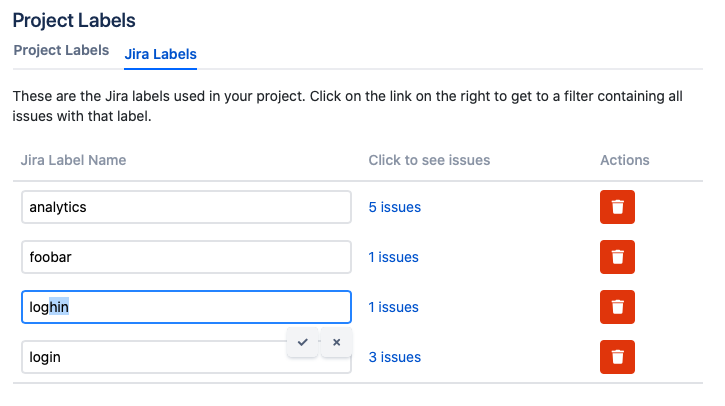The width and height of the screenshot is (725, 406).
Task: Remove the login label via trash button
Action: click(x=617, y=357)
